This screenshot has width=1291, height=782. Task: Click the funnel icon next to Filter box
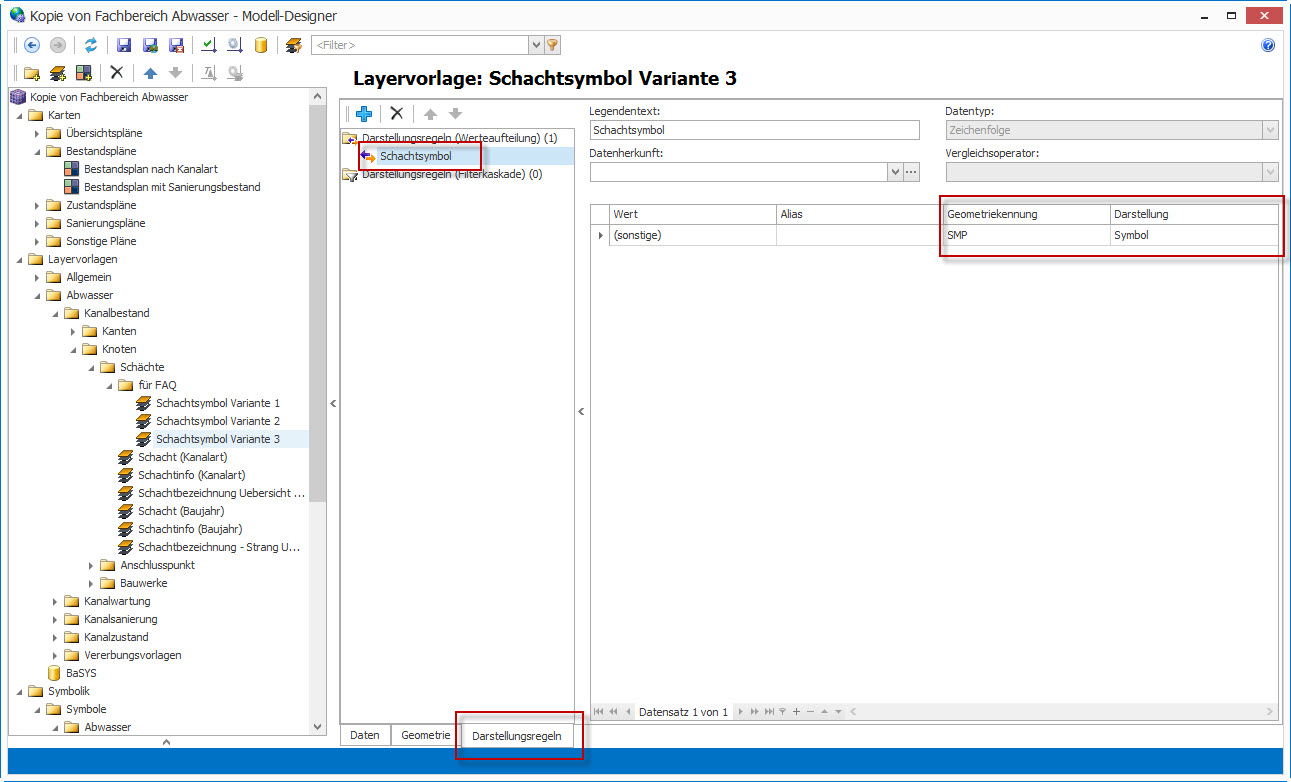click(552, 45)
